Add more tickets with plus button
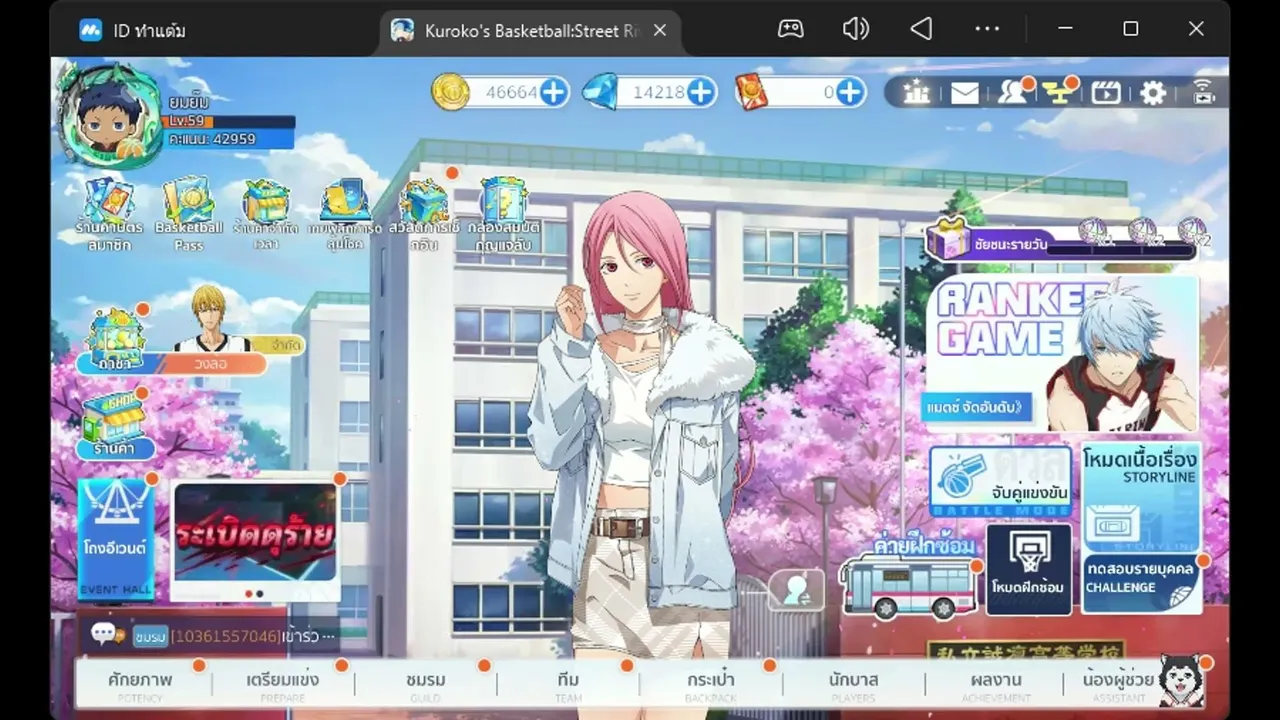The height and width of the screenshot is (720, 1280). tap(850, 92)
